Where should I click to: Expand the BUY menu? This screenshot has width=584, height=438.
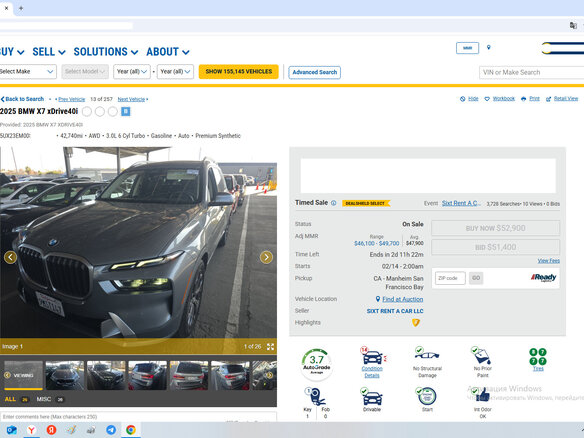click(x=11, y=52)
